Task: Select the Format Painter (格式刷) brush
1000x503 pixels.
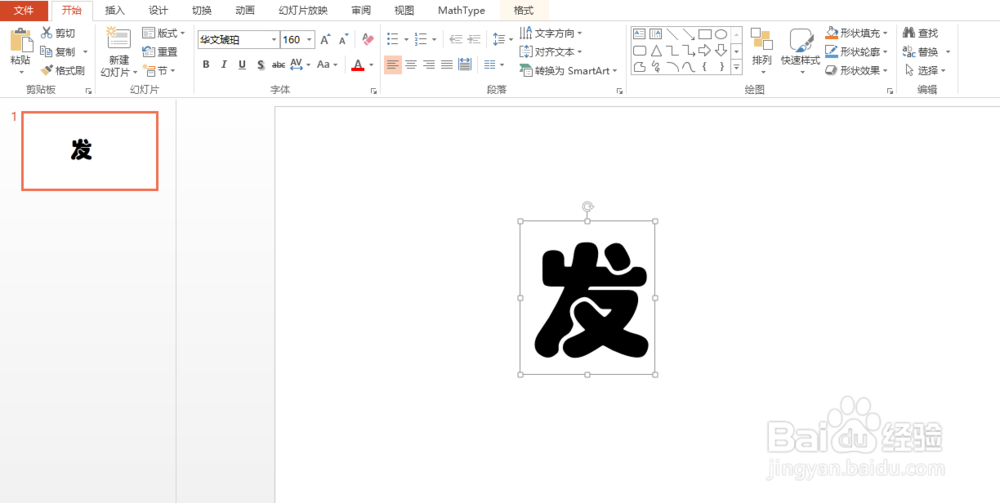Action: pos(62,71)
